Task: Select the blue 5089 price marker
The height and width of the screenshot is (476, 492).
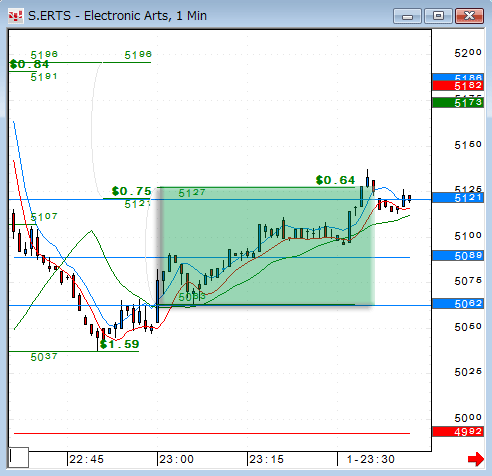Action: coord(458,256)
